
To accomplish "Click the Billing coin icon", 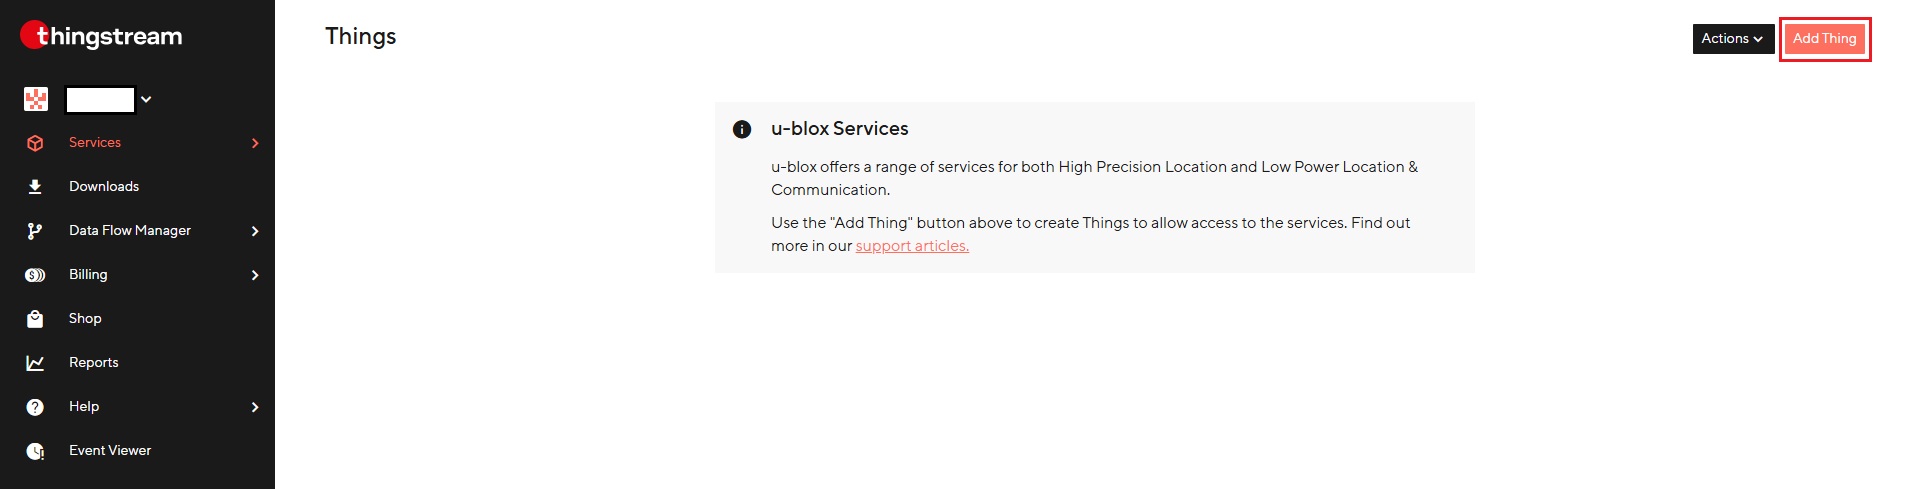I will click(35, 275).
